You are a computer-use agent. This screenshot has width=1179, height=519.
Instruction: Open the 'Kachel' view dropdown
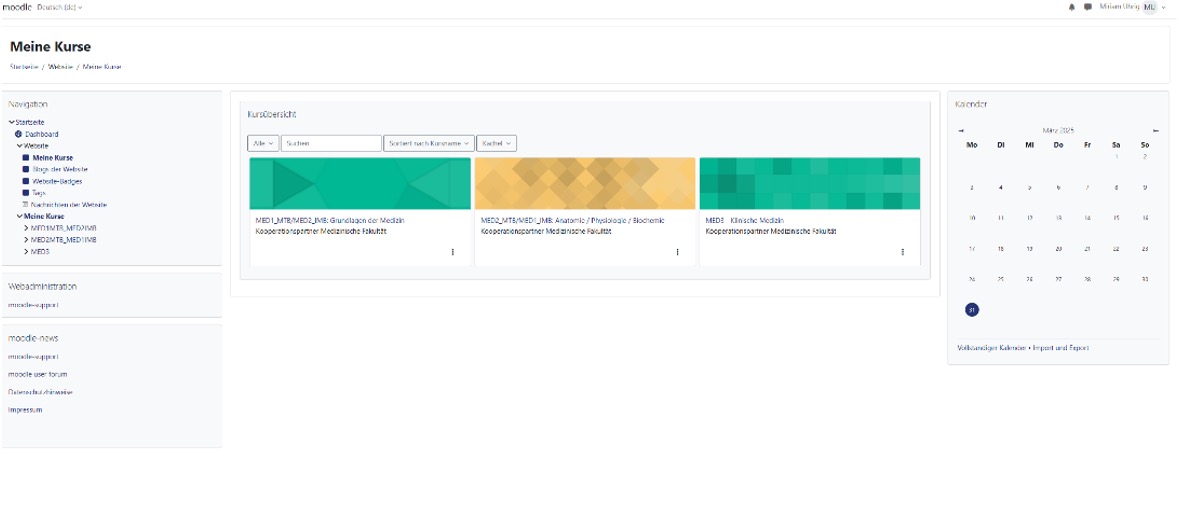point(495,144)
